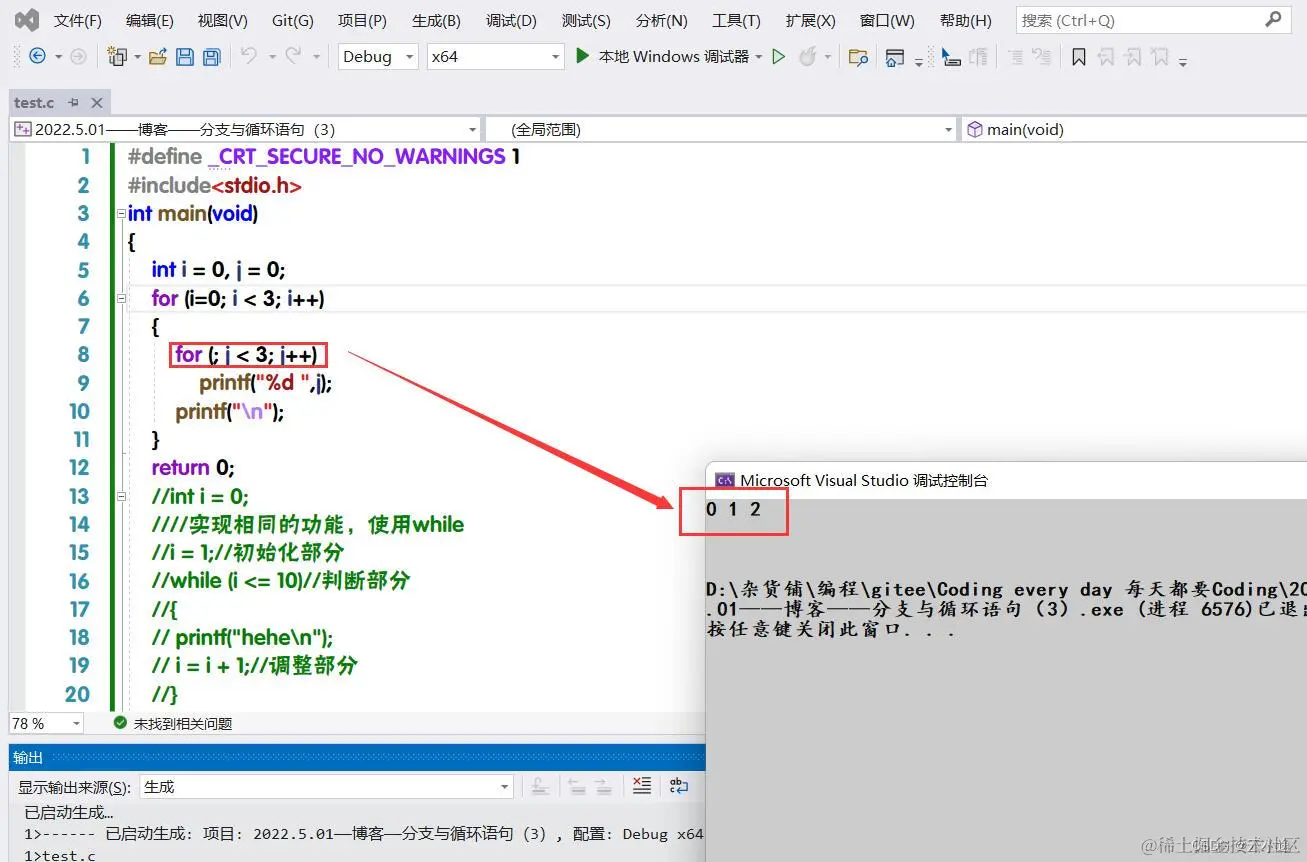
Task: Open the 项目(P) menu
Action: pos(362,20)
